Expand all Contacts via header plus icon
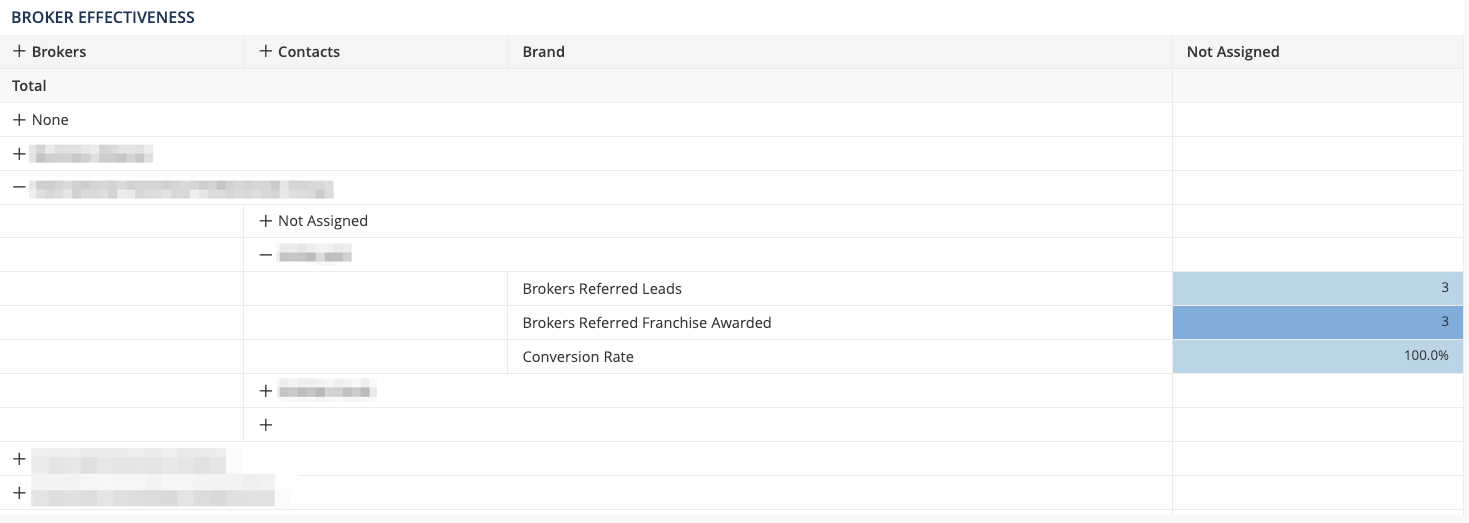1469x523 pixels. coord(265,51)
